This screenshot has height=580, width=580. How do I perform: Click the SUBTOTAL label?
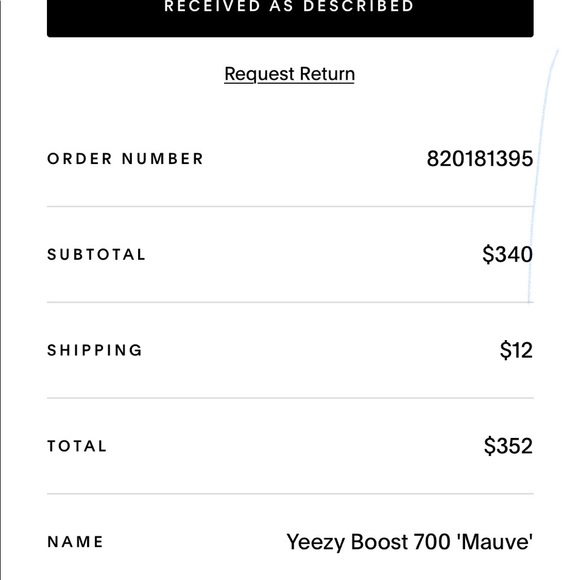[x=97, y=254]
